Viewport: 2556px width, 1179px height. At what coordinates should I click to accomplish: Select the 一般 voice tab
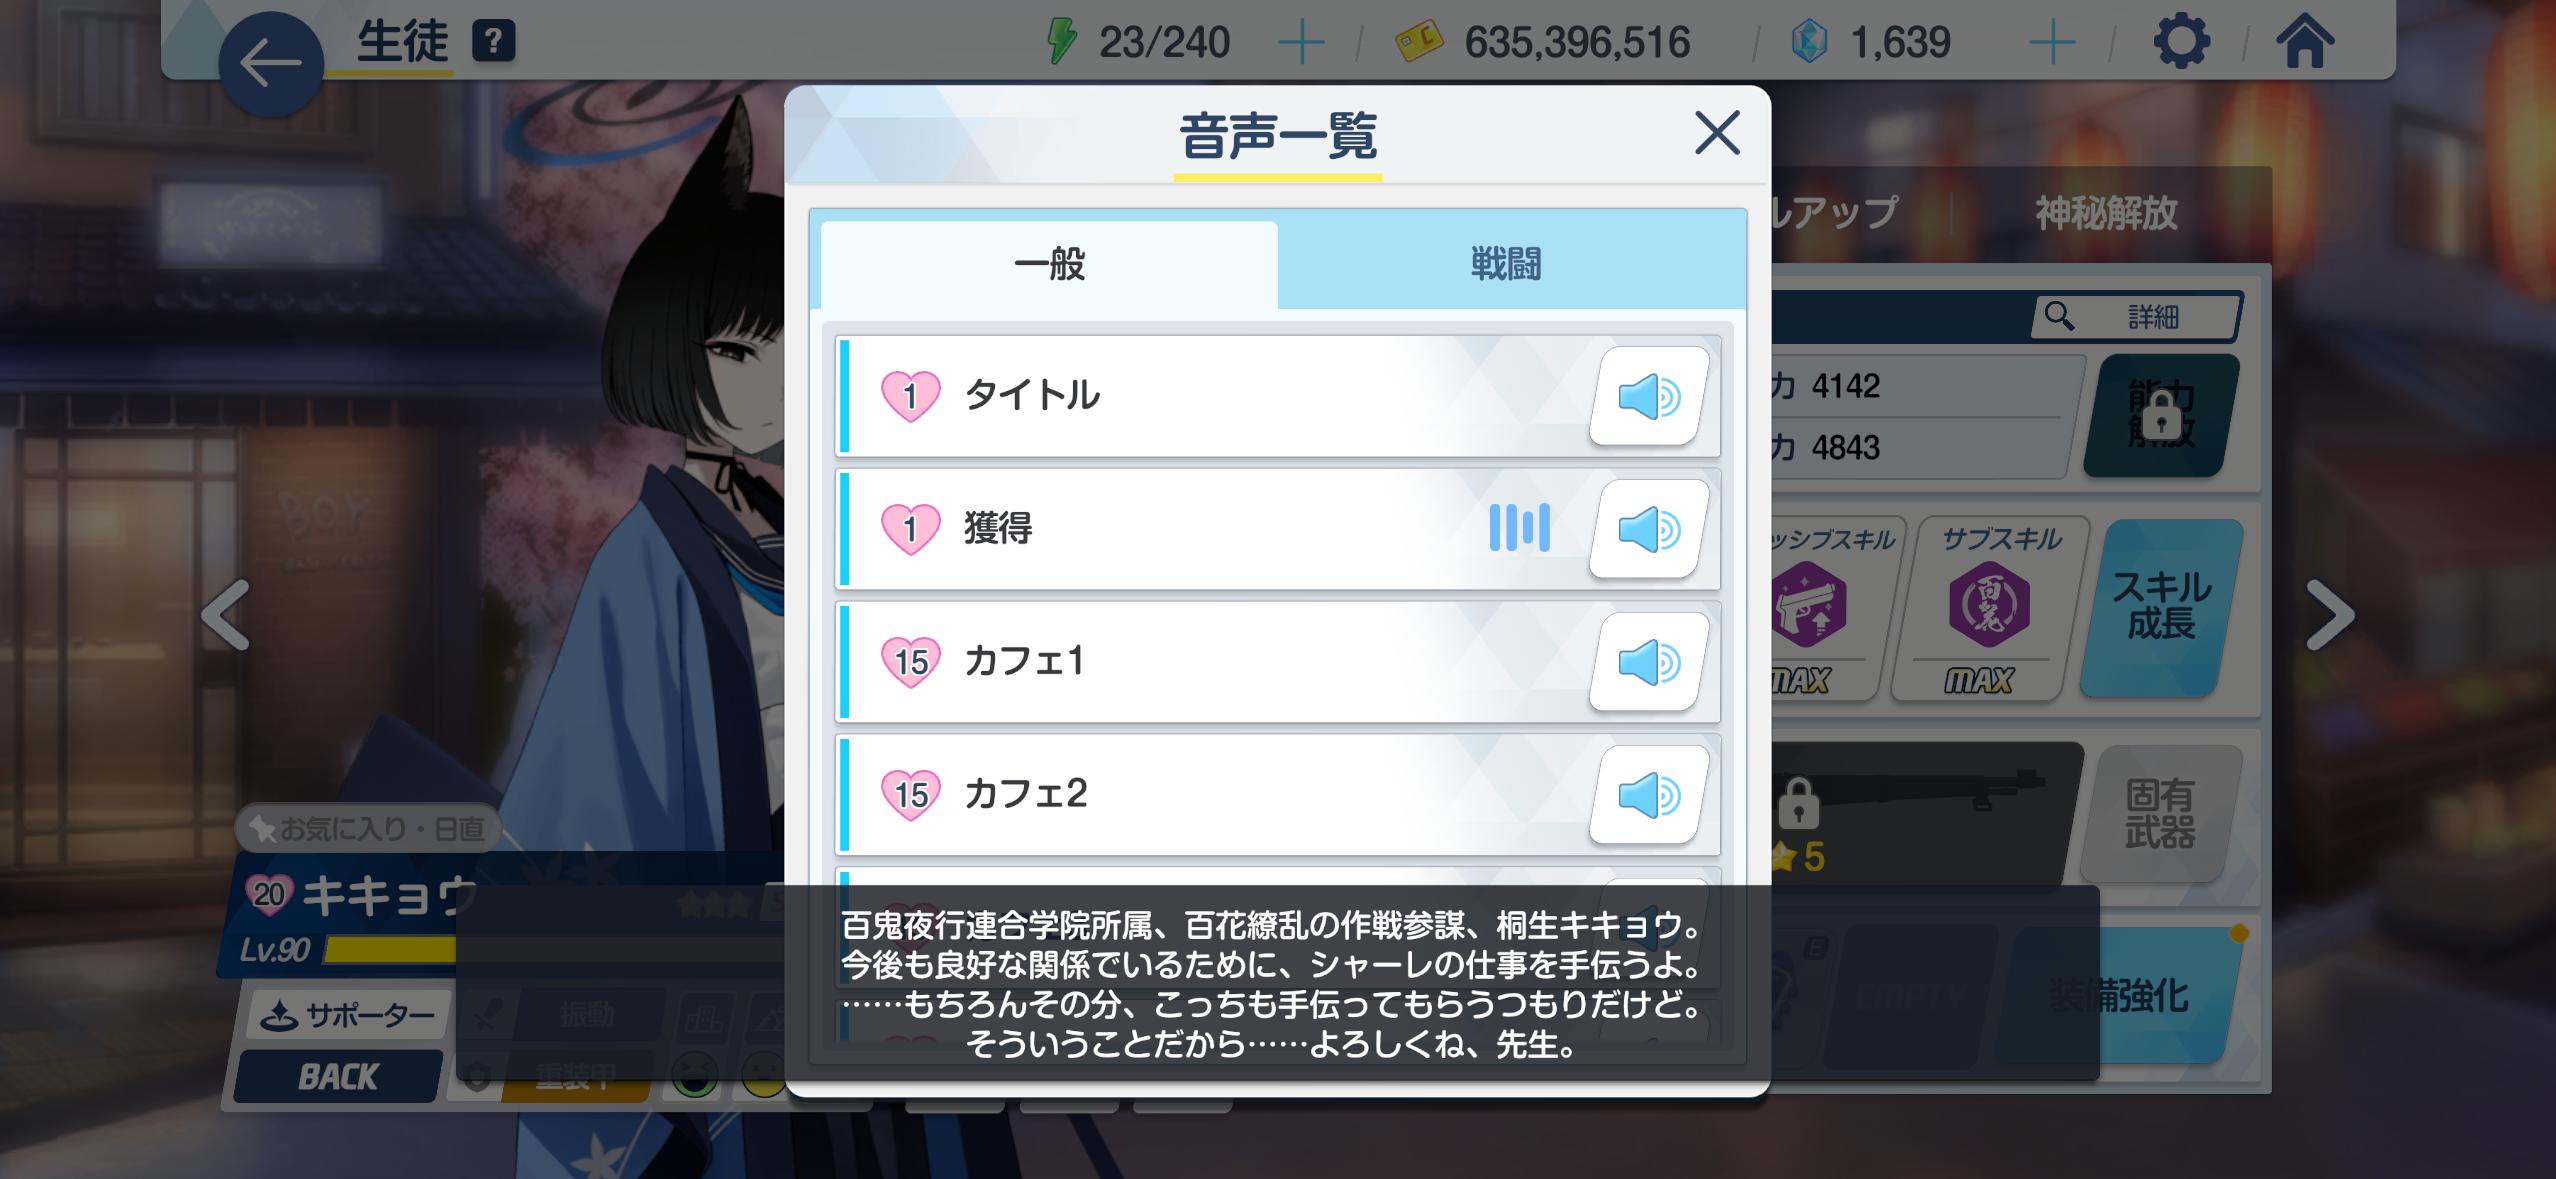(x=1049, y=265)
